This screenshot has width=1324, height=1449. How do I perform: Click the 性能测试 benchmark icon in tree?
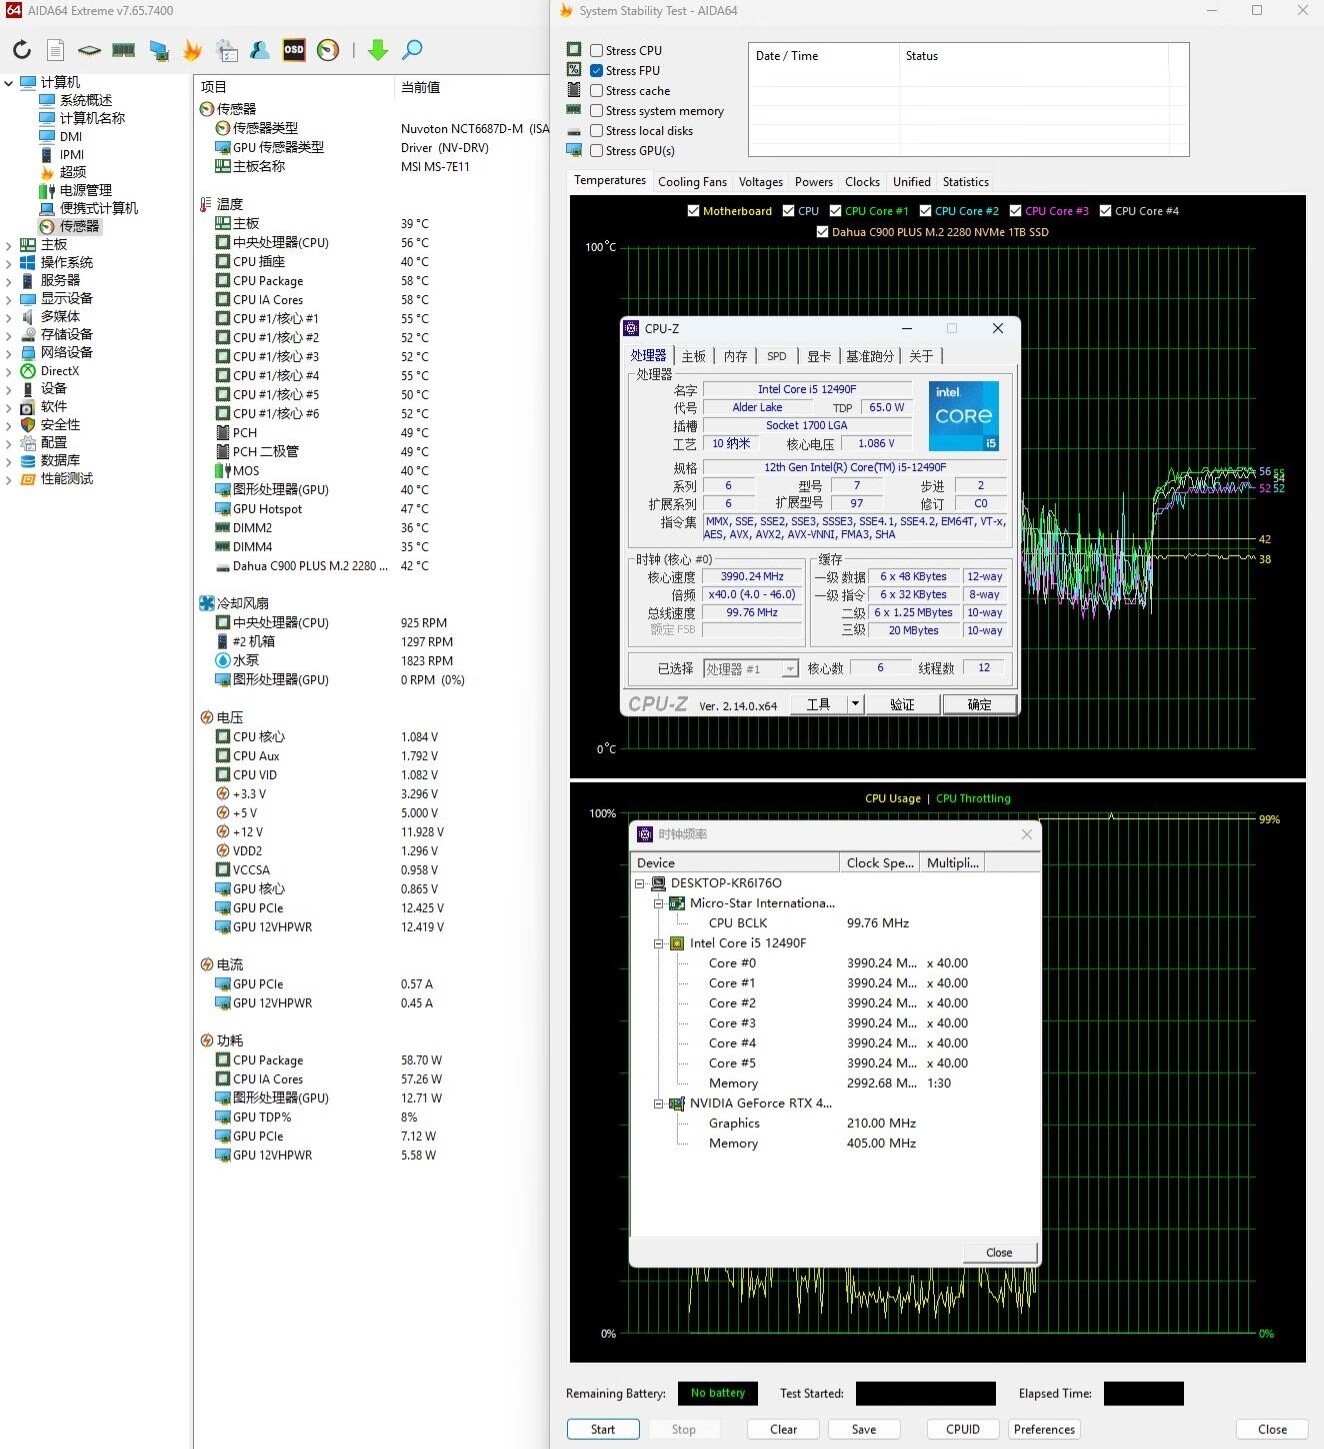[28, 479]
